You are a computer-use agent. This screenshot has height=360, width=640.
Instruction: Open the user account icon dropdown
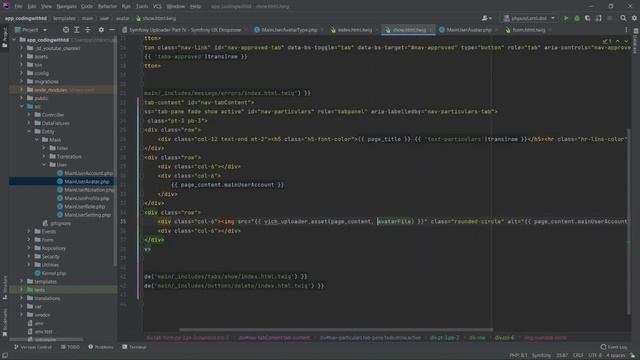(486, 18)
